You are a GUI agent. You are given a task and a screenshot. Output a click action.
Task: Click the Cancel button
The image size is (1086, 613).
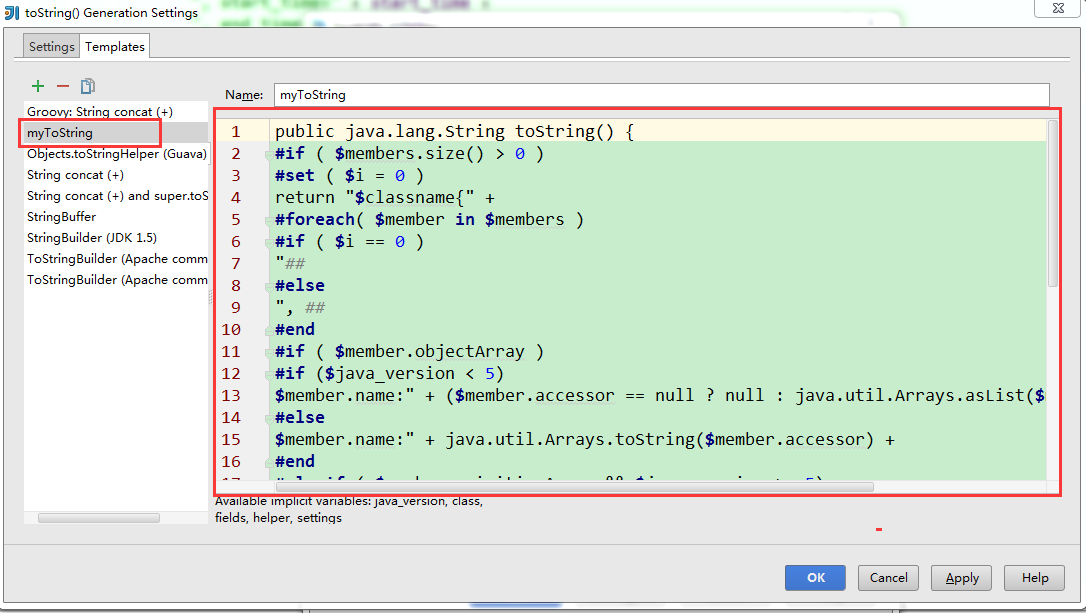point(888,578)
